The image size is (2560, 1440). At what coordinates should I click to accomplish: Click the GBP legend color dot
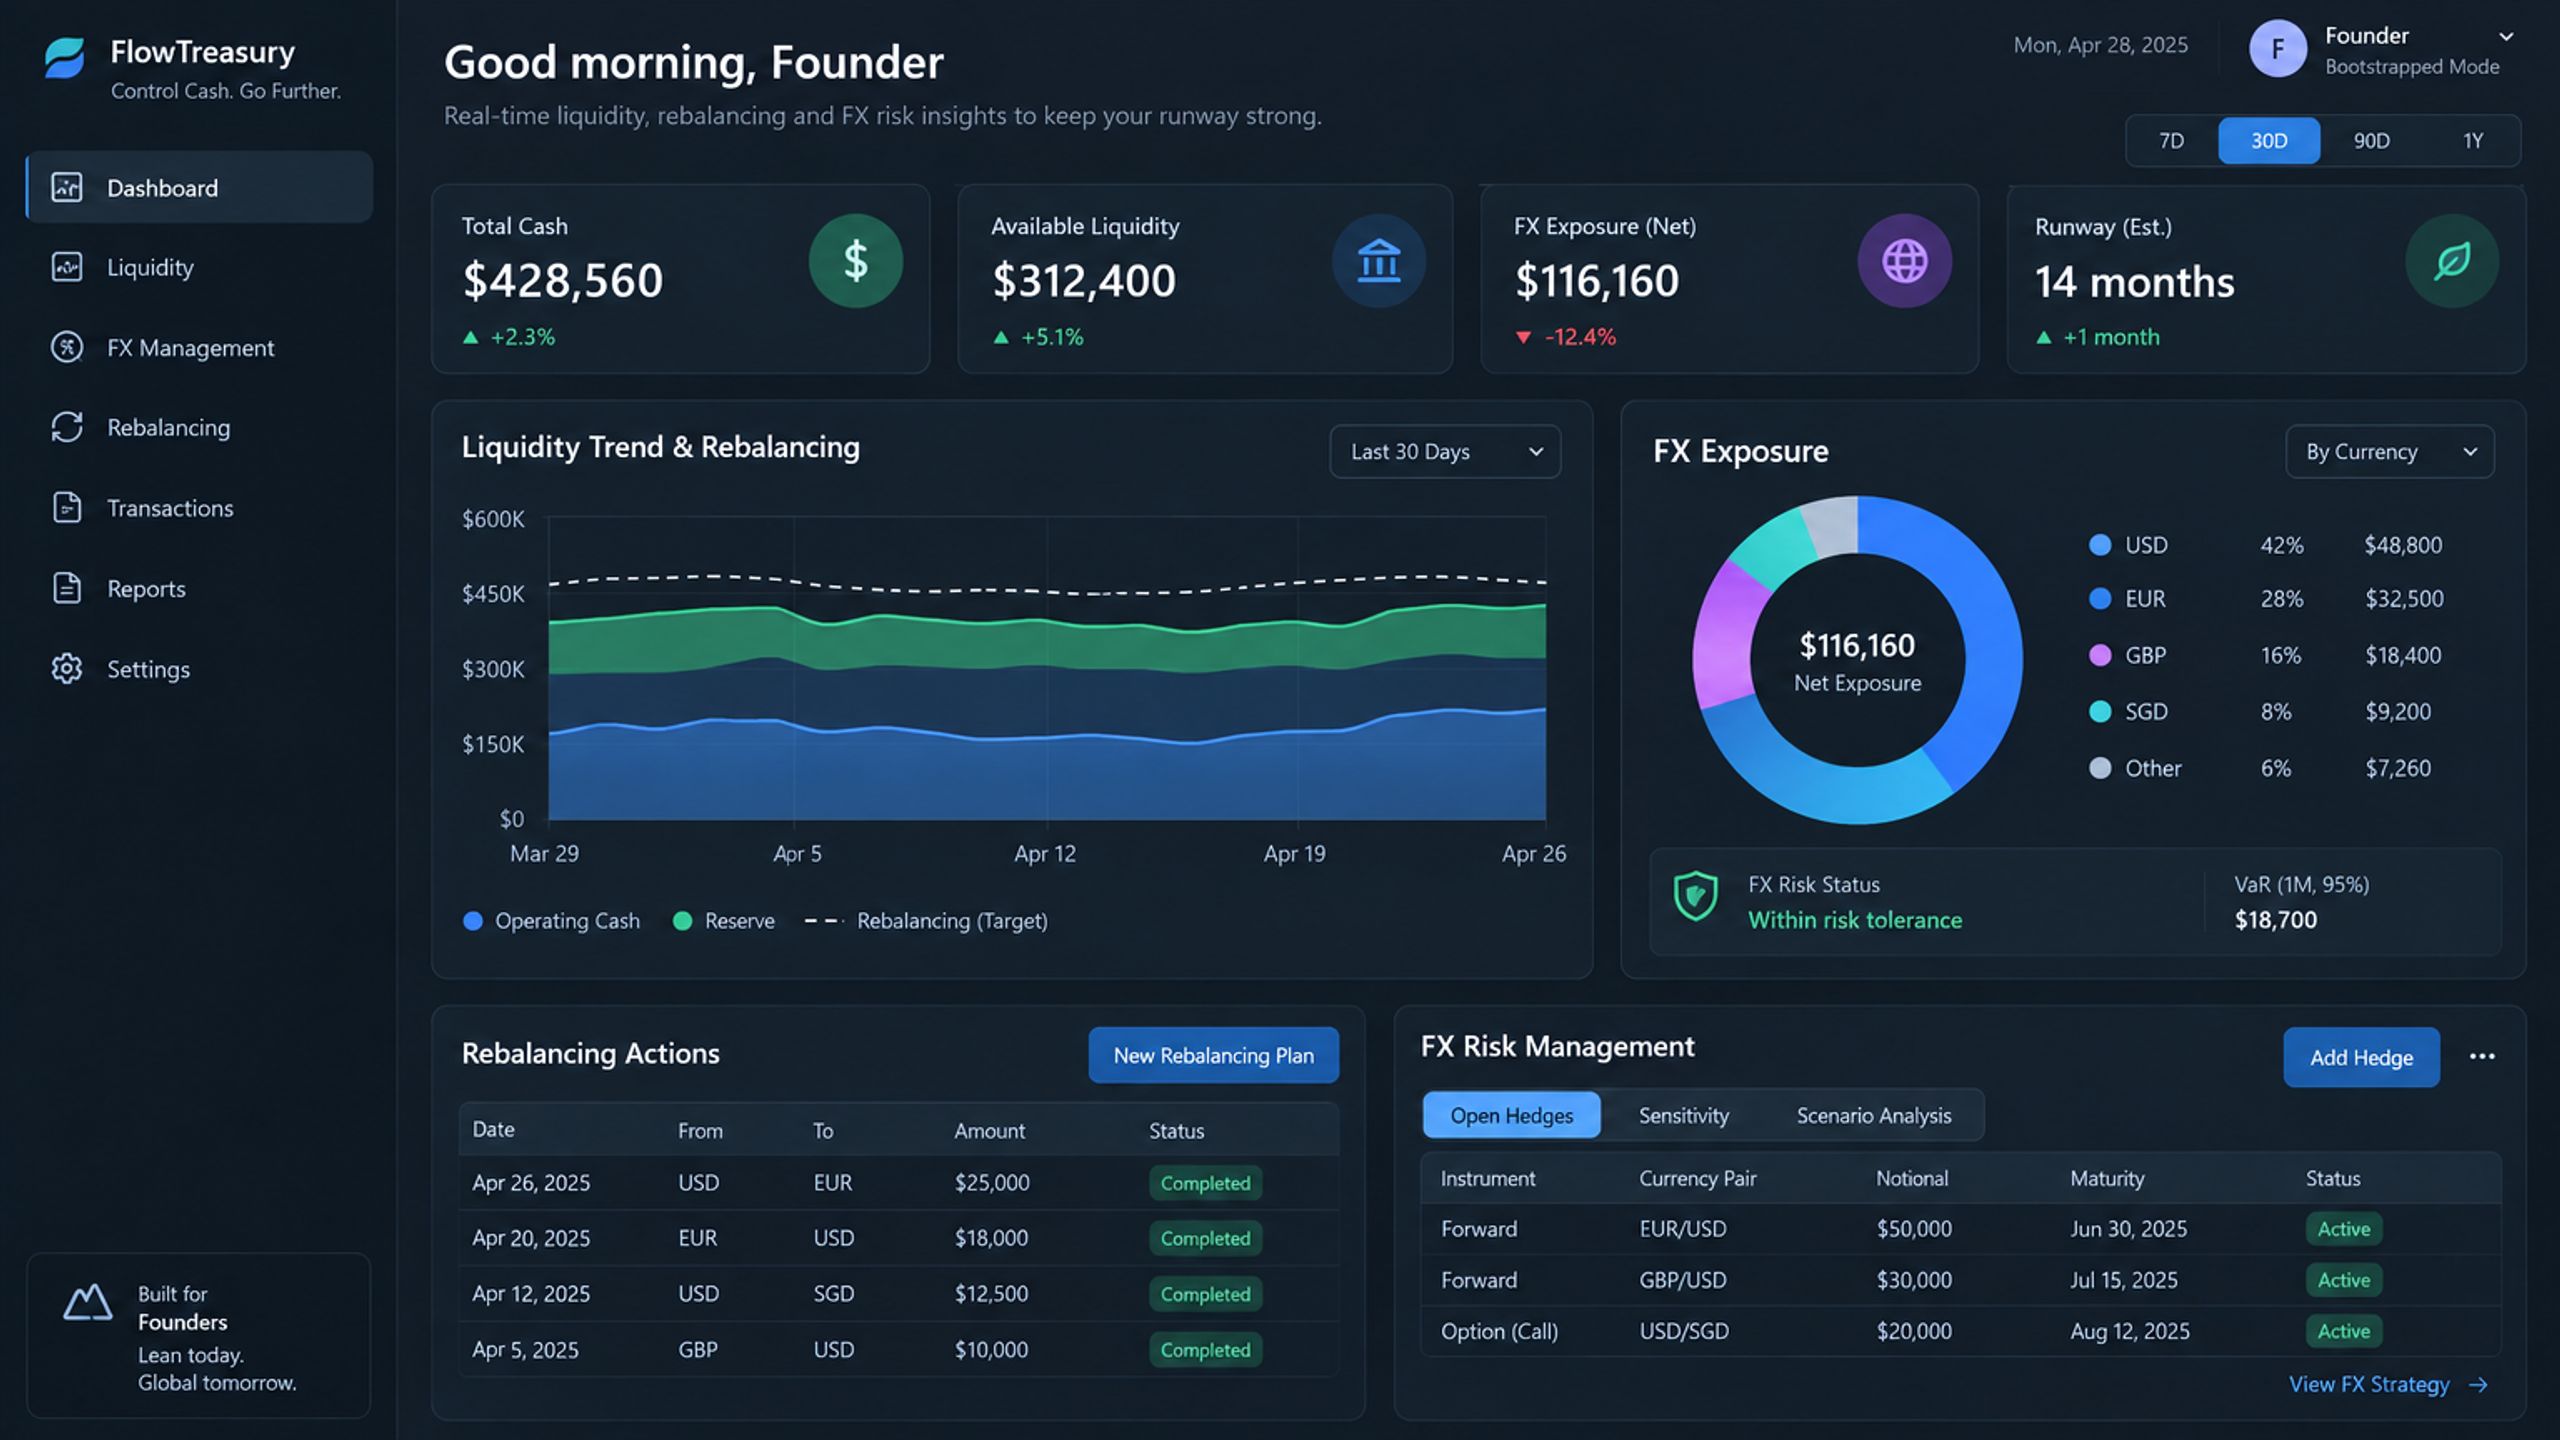2100,655
